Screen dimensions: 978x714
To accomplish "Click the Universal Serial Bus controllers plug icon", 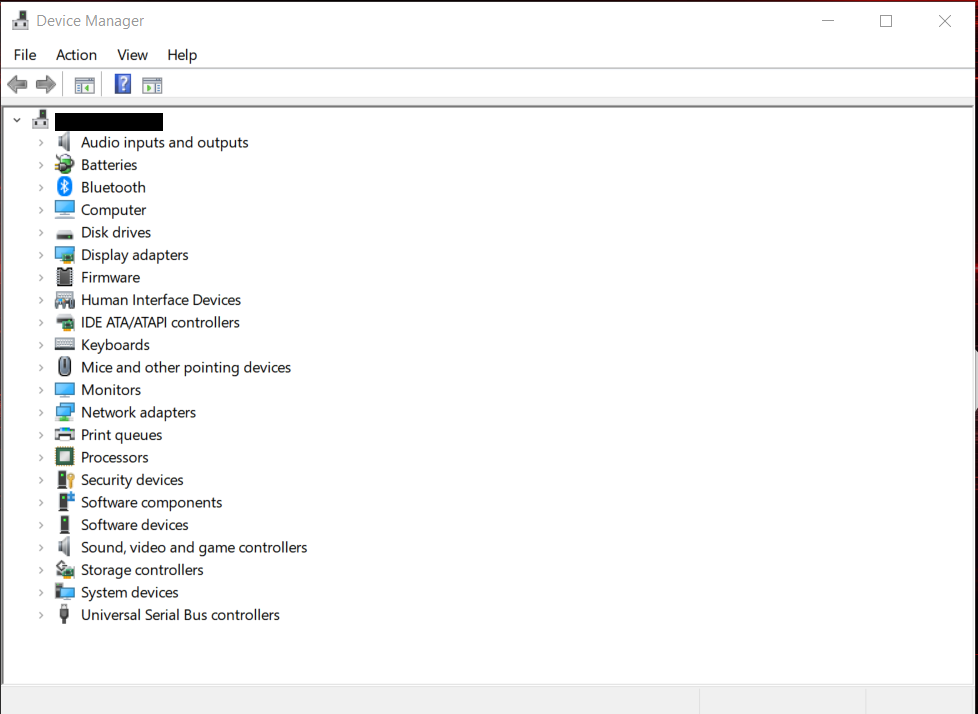I will [64, 614].
